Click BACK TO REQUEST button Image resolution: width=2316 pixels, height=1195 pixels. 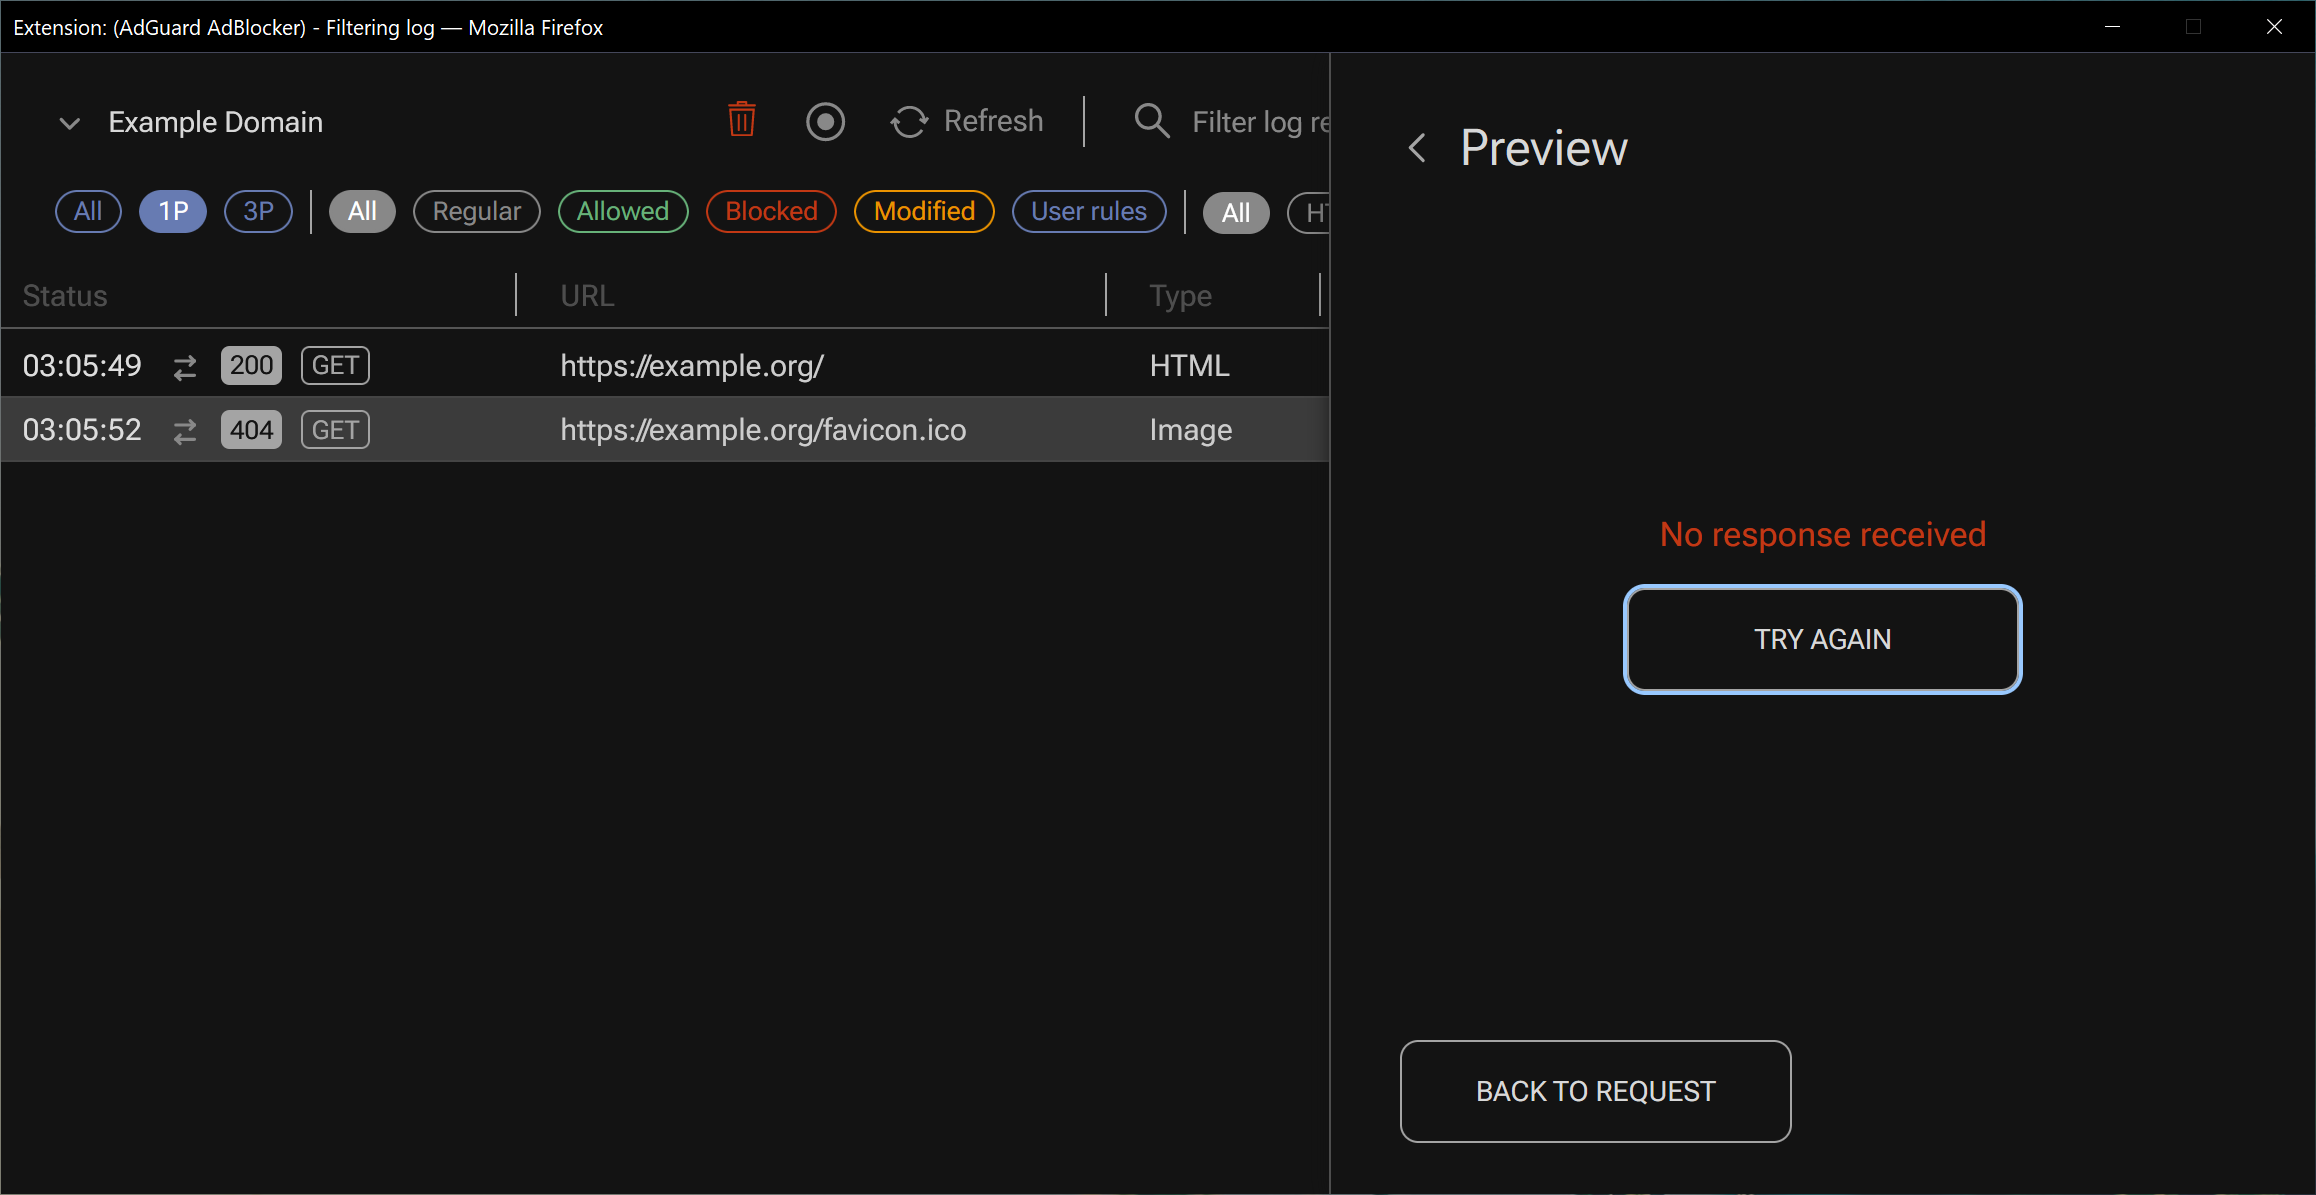(x=1595, y=1091)
